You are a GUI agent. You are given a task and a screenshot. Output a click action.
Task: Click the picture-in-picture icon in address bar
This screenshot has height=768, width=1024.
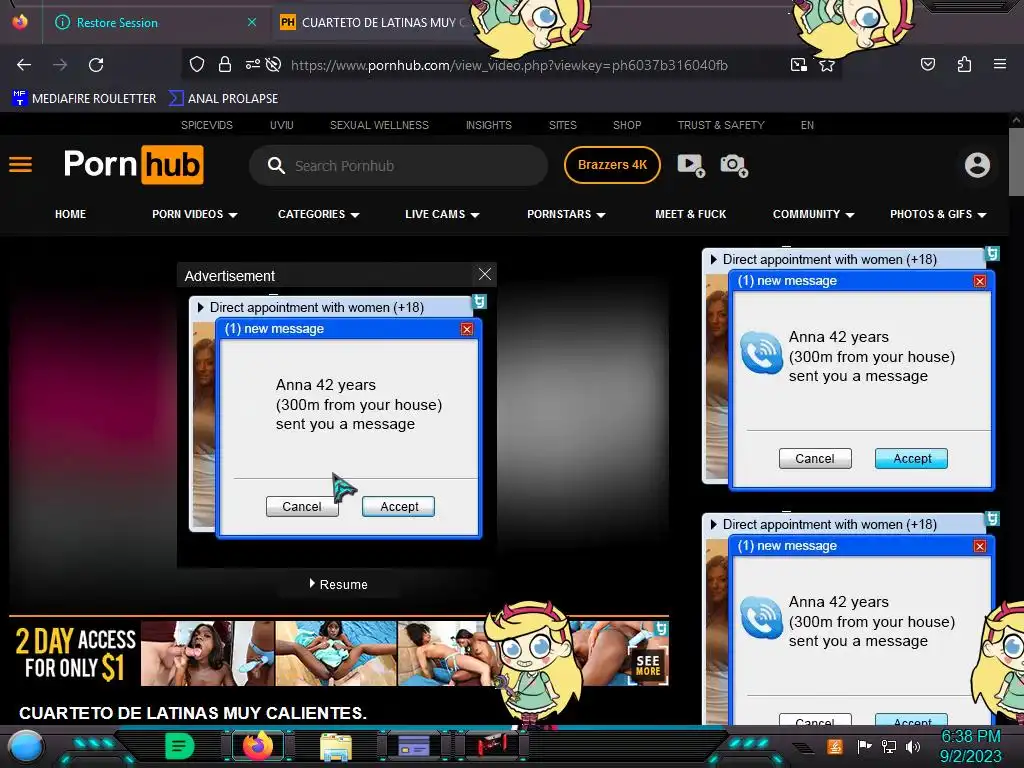(x=799, y=64)
